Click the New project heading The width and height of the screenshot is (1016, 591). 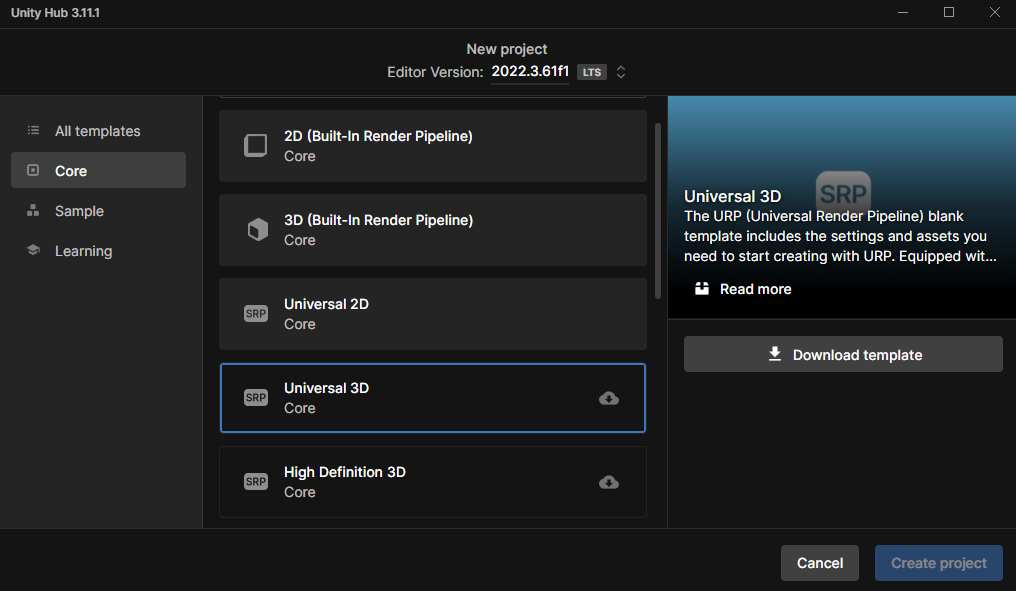click(507, 49)
